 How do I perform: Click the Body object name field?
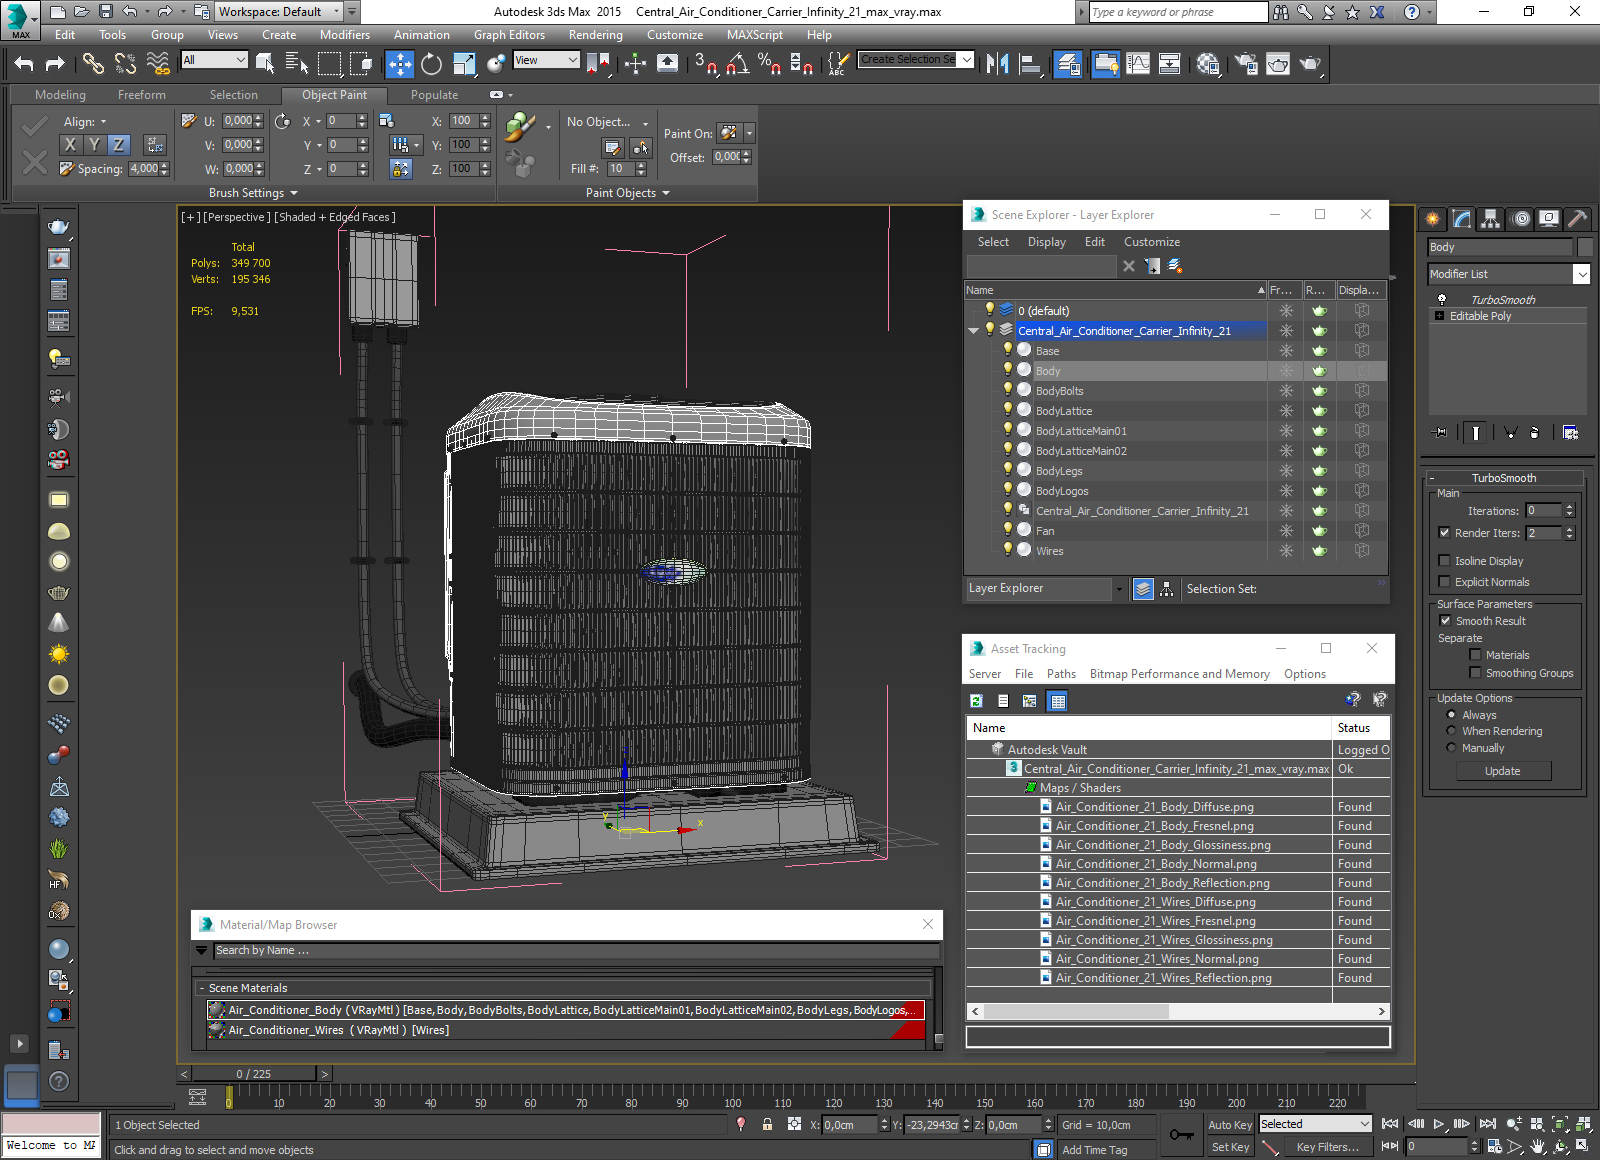coord(1500,247)
